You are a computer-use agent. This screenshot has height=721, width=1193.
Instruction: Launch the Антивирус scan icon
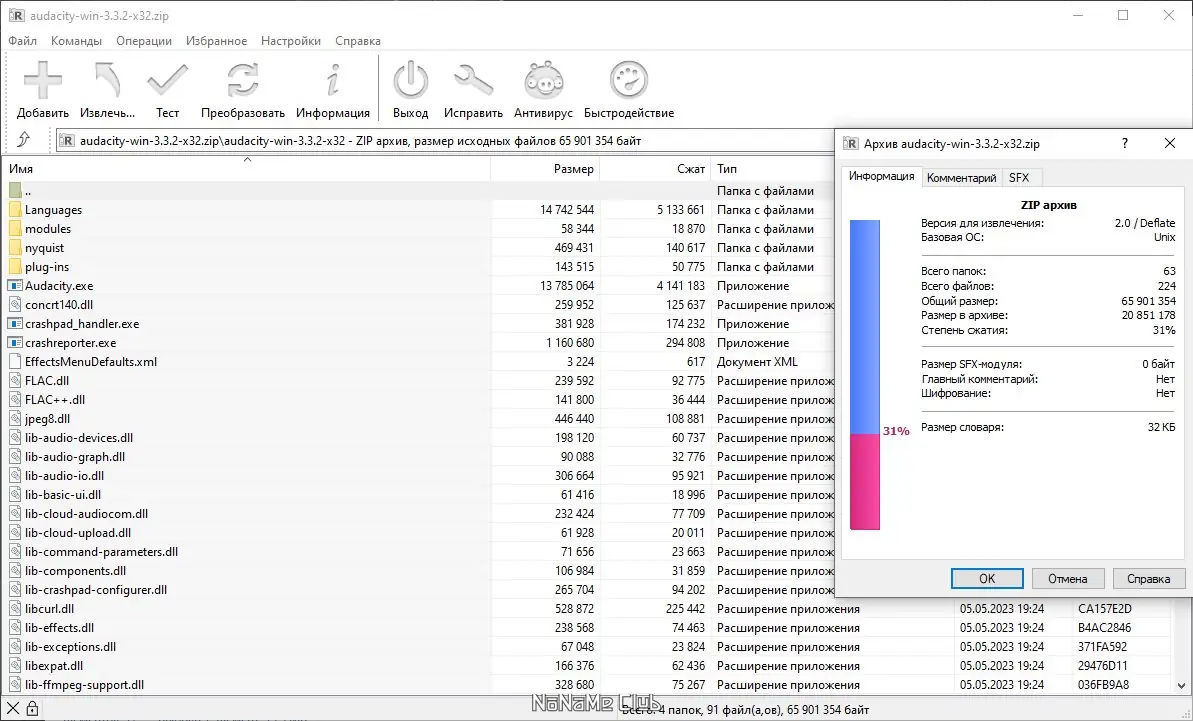click(543, 80)
